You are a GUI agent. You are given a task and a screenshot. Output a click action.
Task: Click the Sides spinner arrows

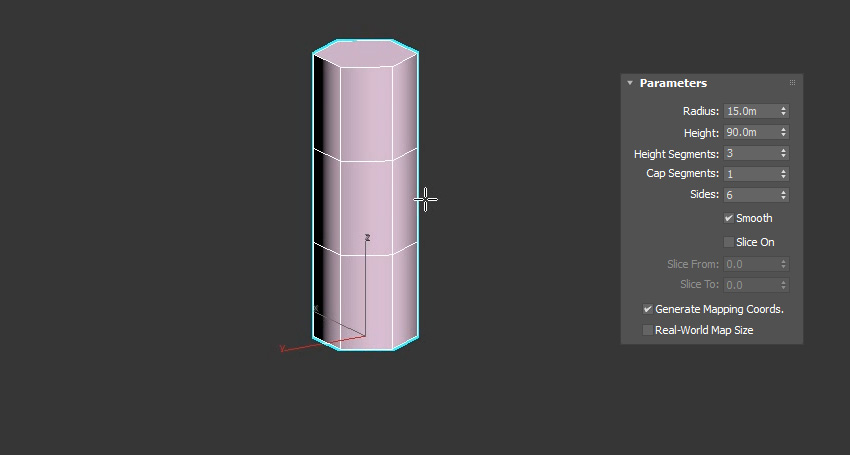coord(783,195)
